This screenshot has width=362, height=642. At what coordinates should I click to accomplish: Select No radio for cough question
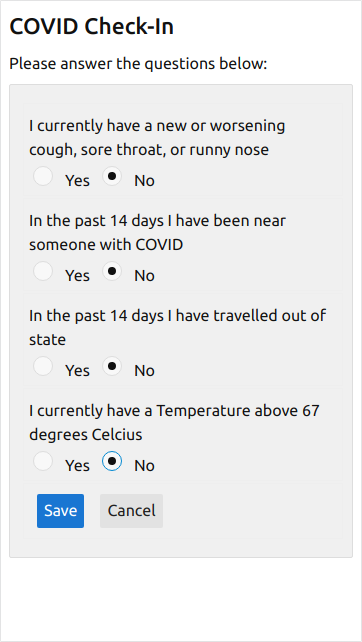pos(112,176)
